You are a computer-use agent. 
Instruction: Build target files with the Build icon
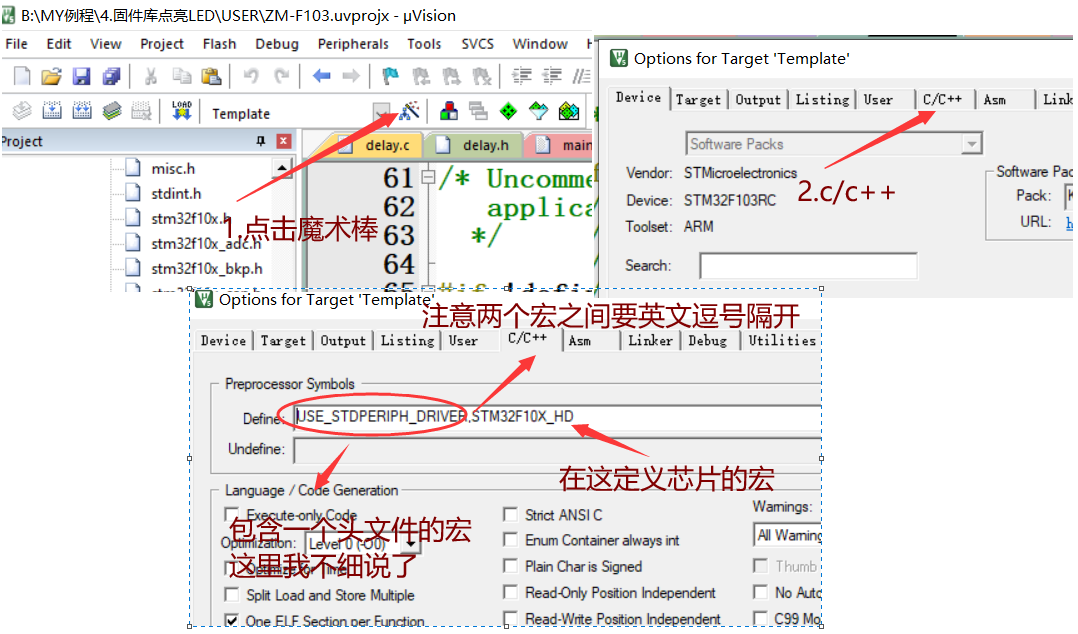[52, 111]
